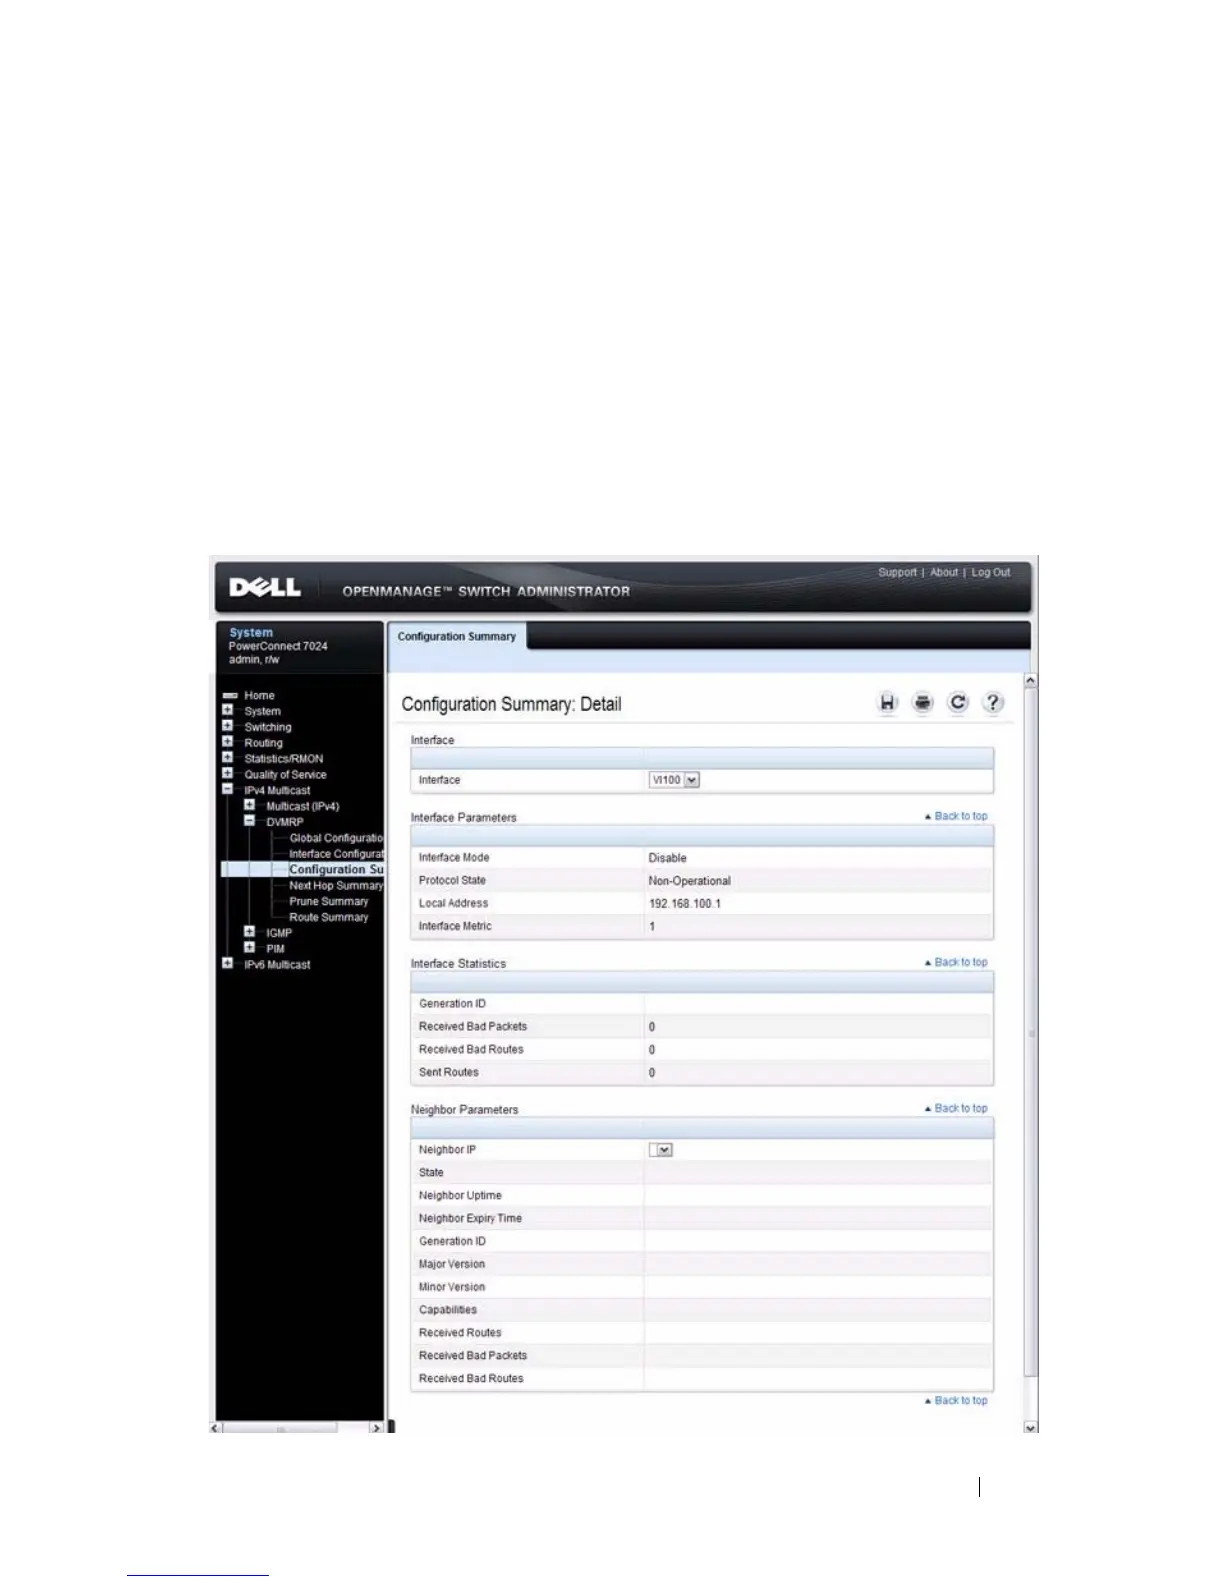Screen dimensions: 1224x1584
Task: Open the Help question mark icon
Action: coord(992,703)
